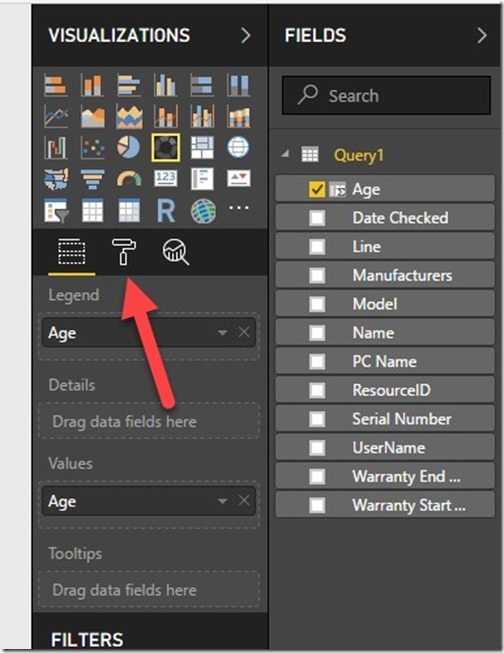Uncheck the Age field checkbox
504x653 pixels.
317,189
